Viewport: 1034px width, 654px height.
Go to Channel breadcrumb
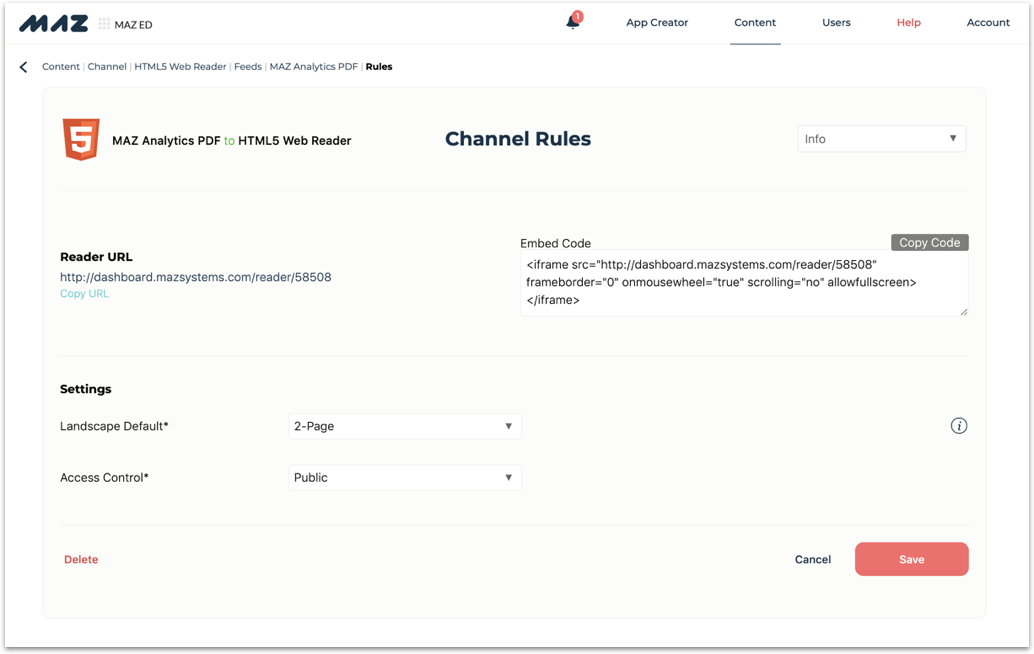[107, 67]
